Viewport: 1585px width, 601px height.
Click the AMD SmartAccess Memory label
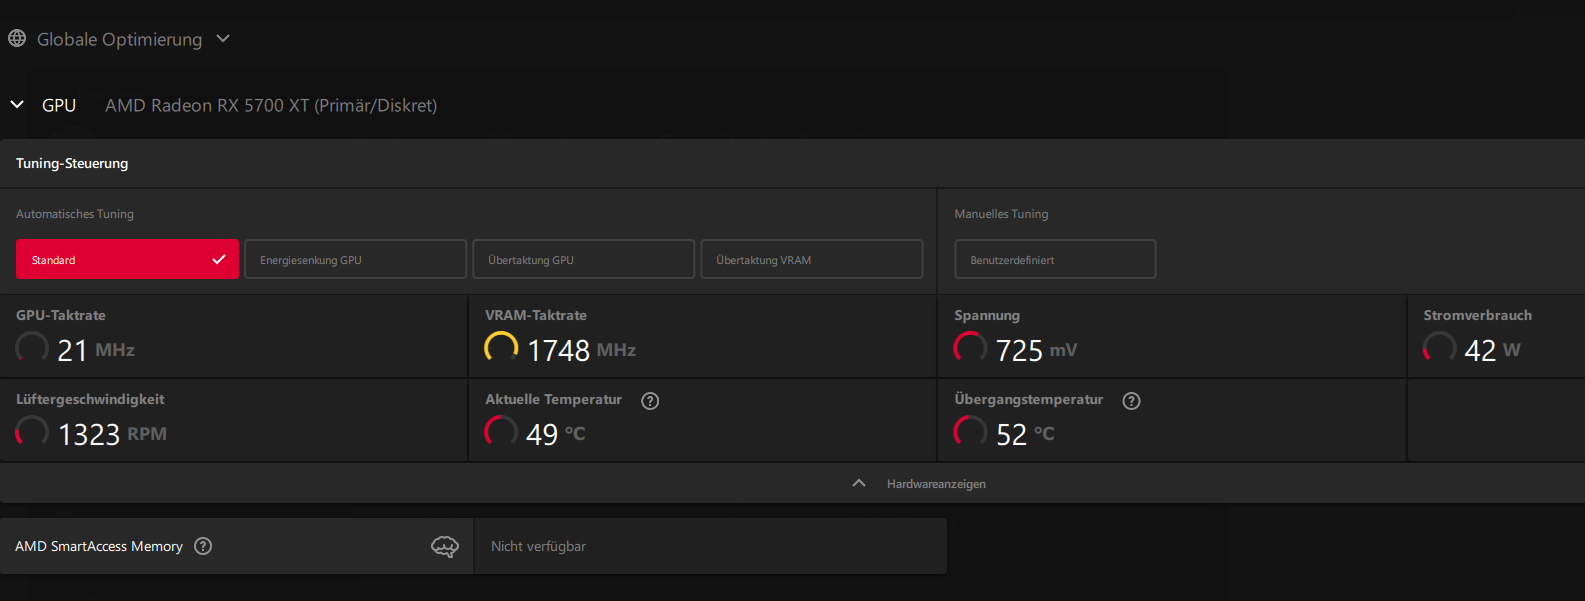click(99, 546)
